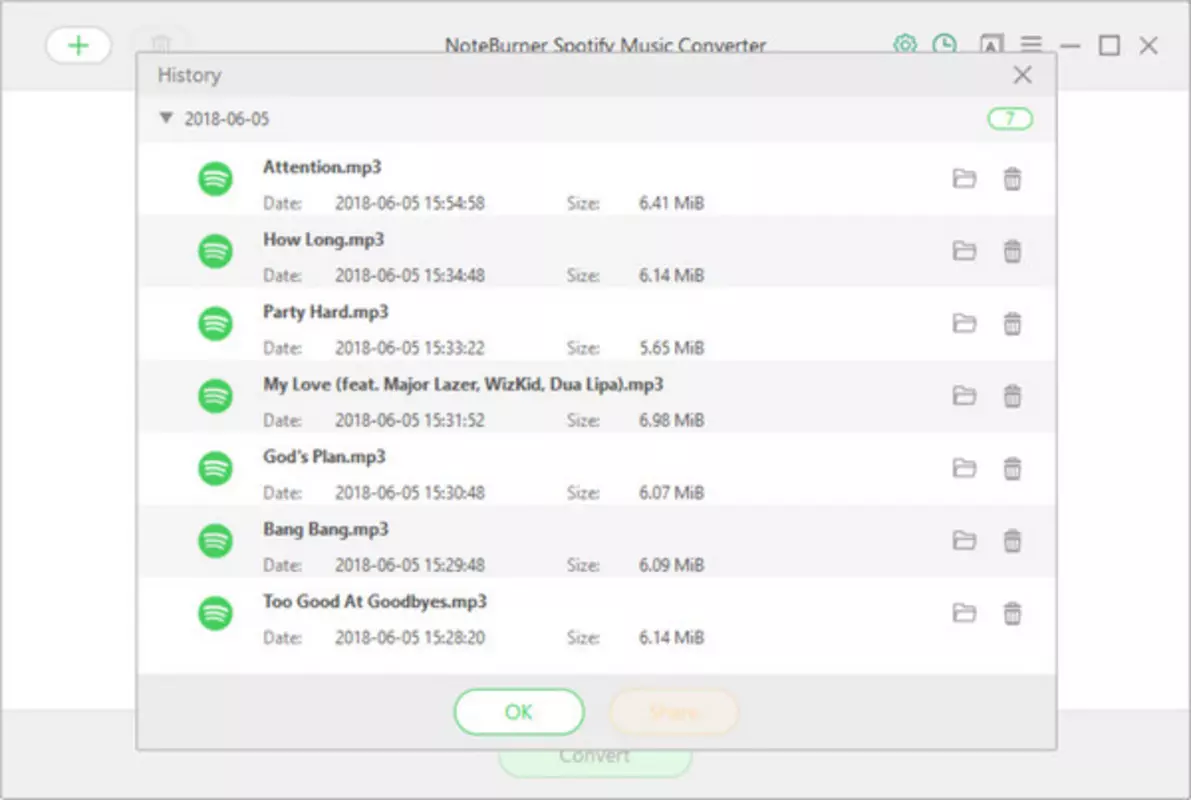1191x800 pixels.
Task: Select the How Long.mp3 file name
Action: (324, 239)
